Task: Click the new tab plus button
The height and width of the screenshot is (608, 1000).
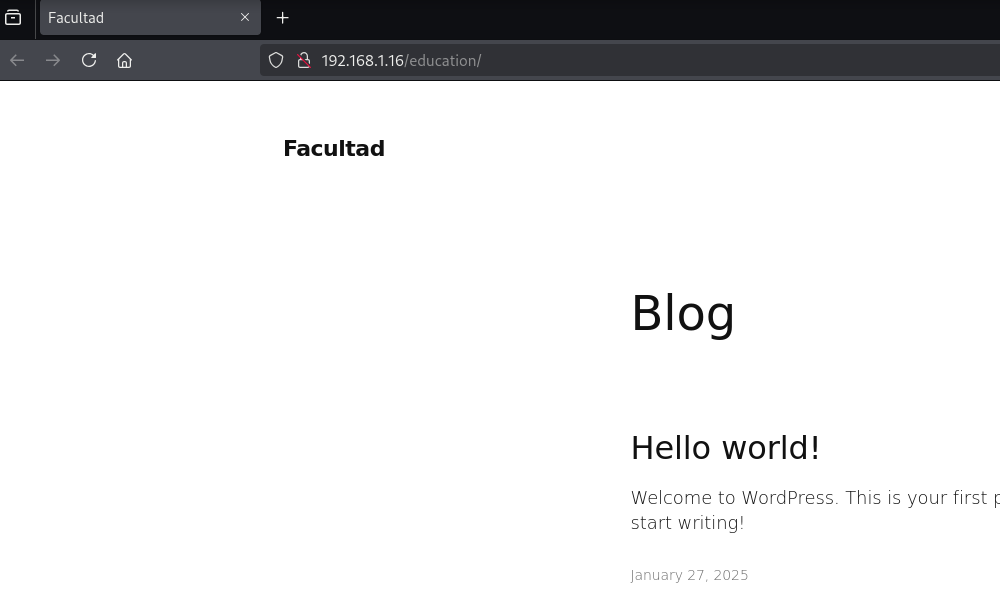Action: [x=283, y=18]
